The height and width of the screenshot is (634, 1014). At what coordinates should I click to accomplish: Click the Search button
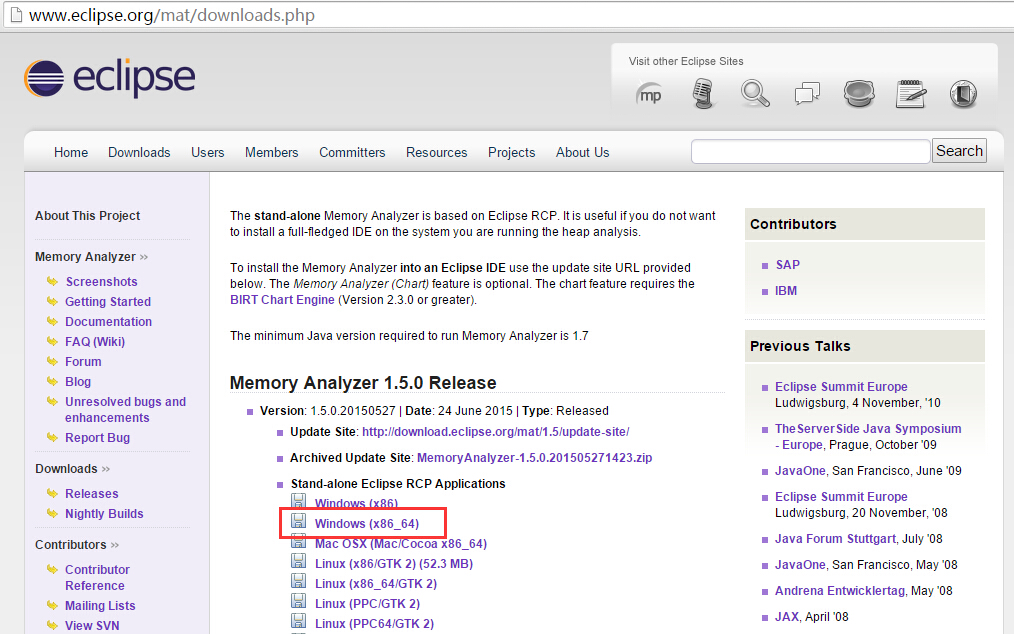(959, 151)
